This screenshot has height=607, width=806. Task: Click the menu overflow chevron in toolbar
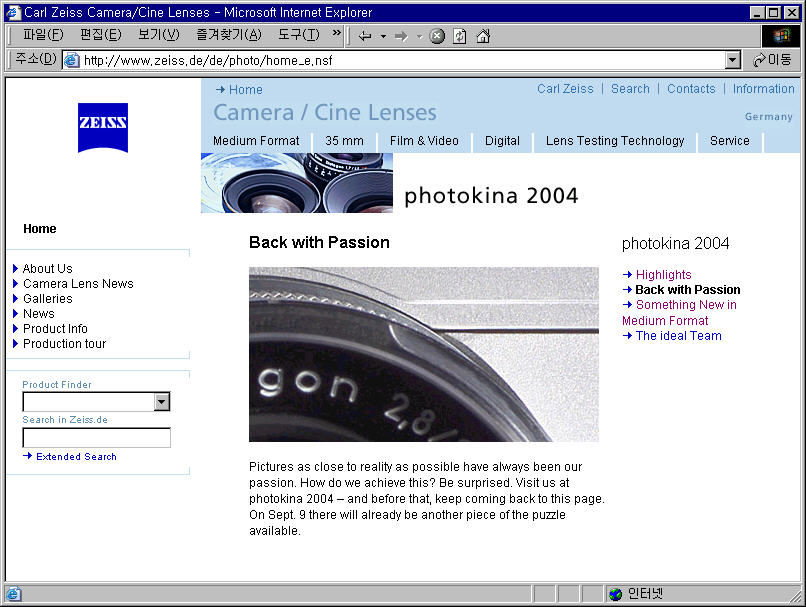pyautogui.click(x=337, y=34)
